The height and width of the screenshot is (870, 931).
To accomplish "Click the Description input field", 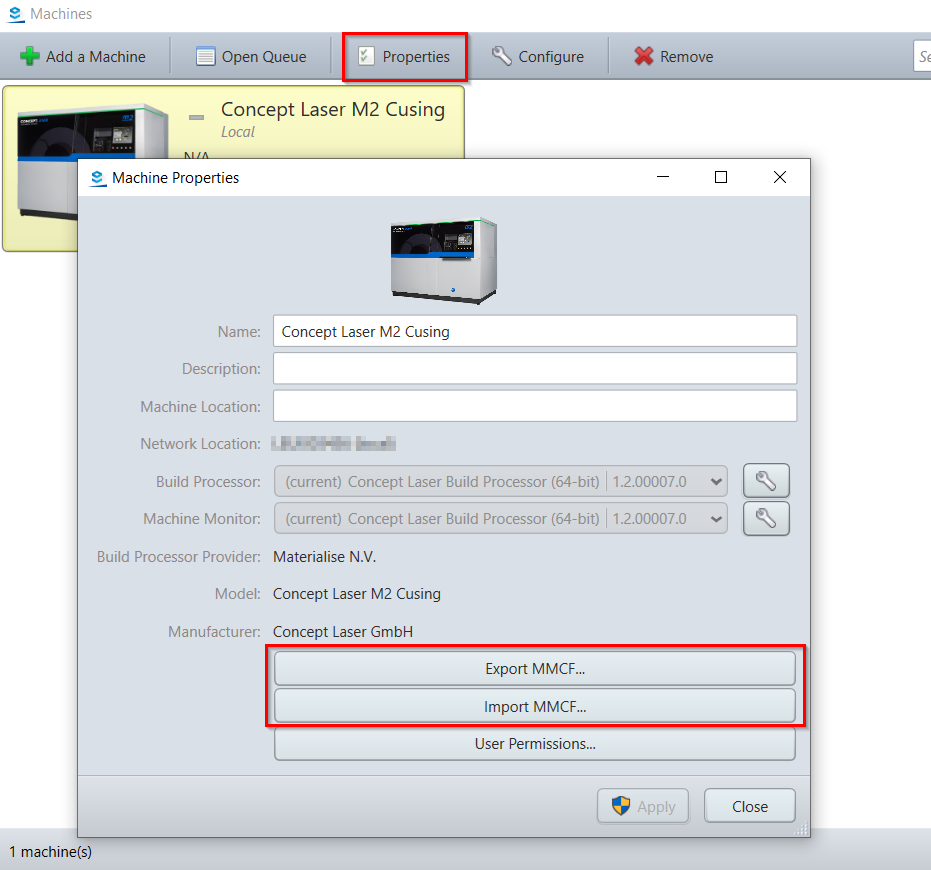I will pyautogui.click(x=535, y=368).
